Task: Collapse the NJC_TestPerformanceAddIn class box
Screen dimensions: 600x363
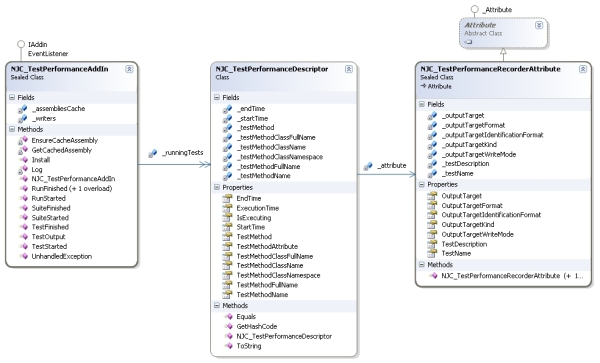Action: 129,69
